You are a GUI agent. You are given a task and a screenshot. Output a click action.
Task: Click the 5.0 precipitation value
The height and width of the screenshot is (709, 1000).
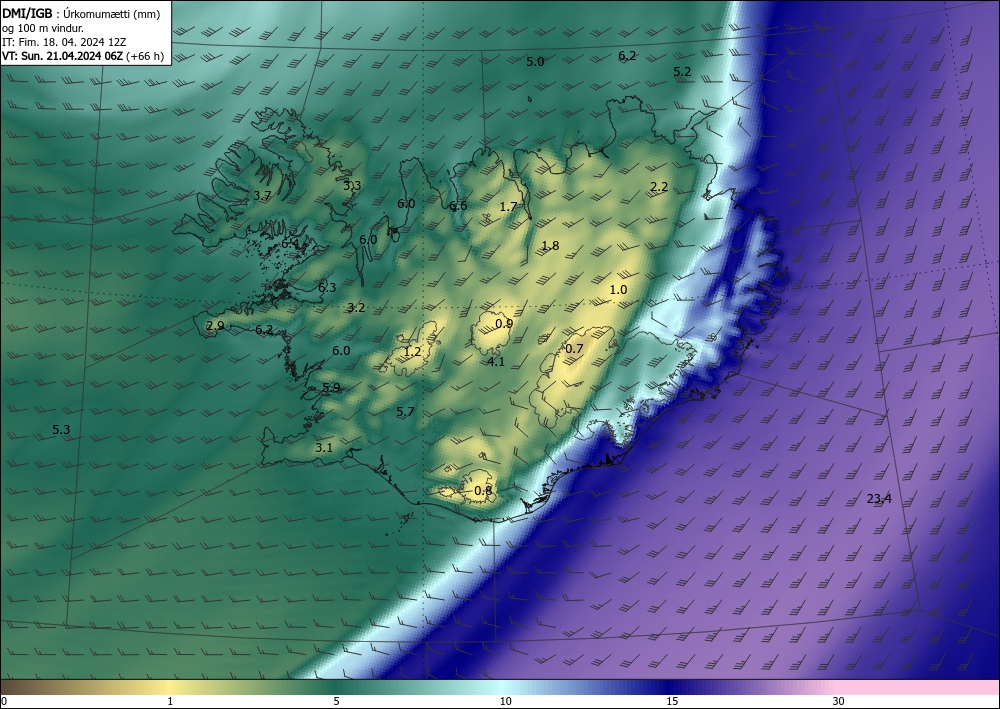tap(535, 62)
